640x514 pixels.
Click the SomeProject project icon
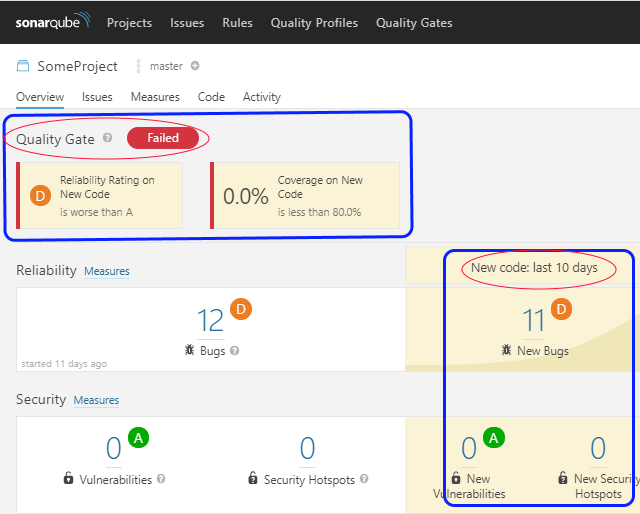23,66
